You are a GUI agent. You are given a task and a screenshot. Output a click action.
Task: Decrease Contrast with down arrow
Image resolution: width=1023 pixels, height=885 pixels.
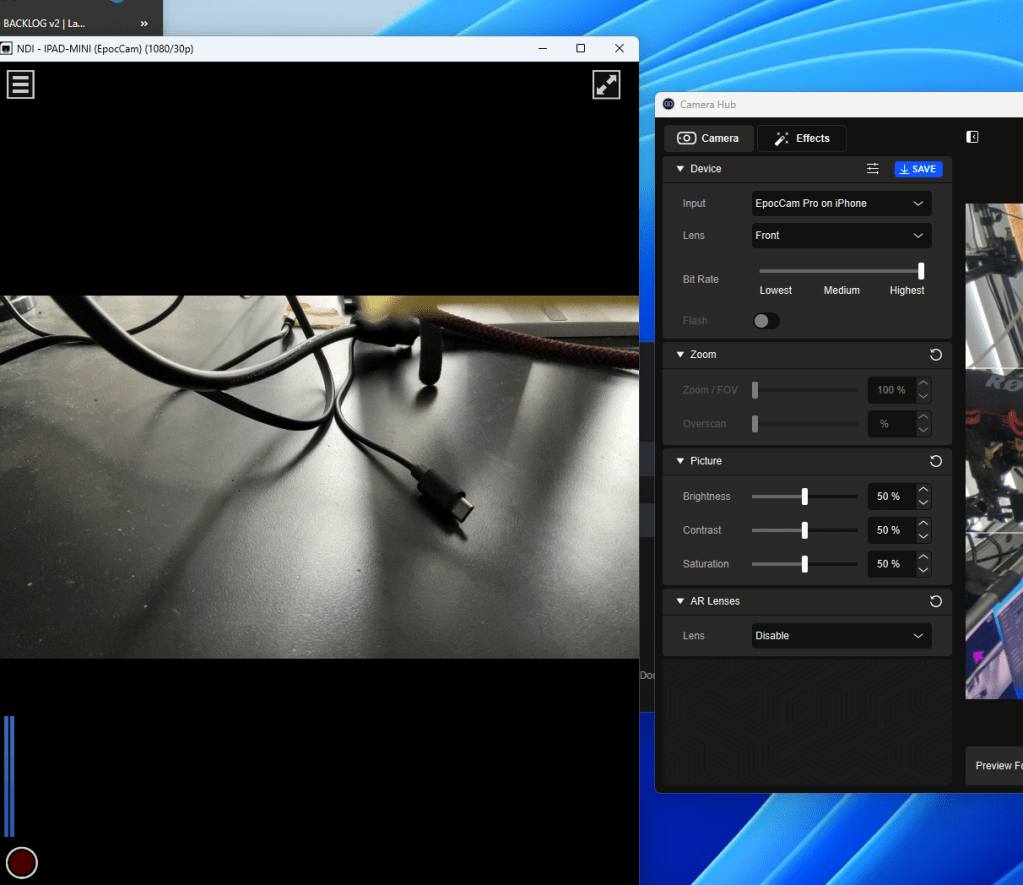pos(923,536)
